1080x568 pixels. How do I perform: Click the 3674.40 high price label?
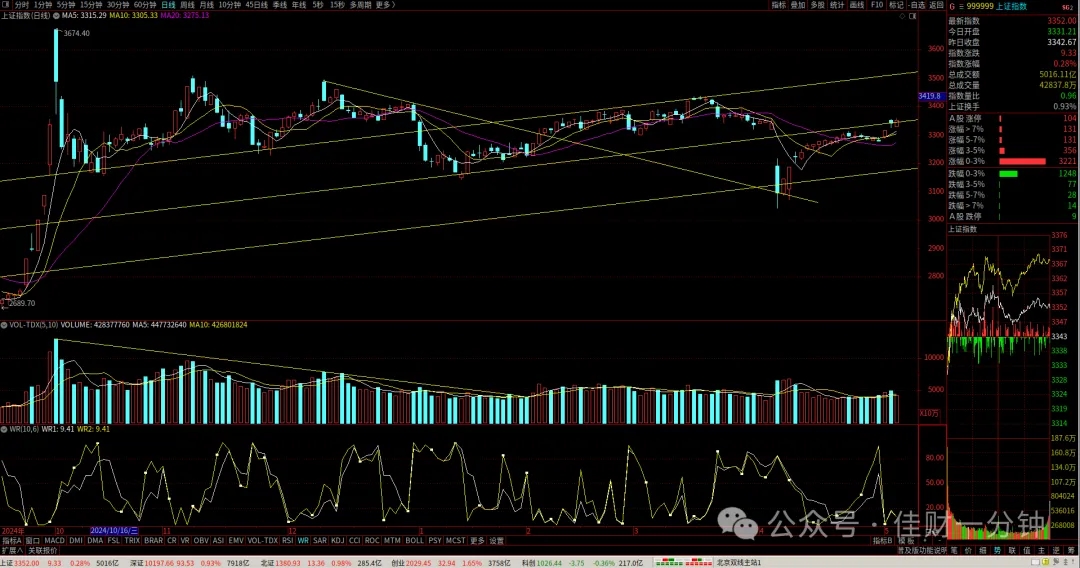(x=76, y=33)
